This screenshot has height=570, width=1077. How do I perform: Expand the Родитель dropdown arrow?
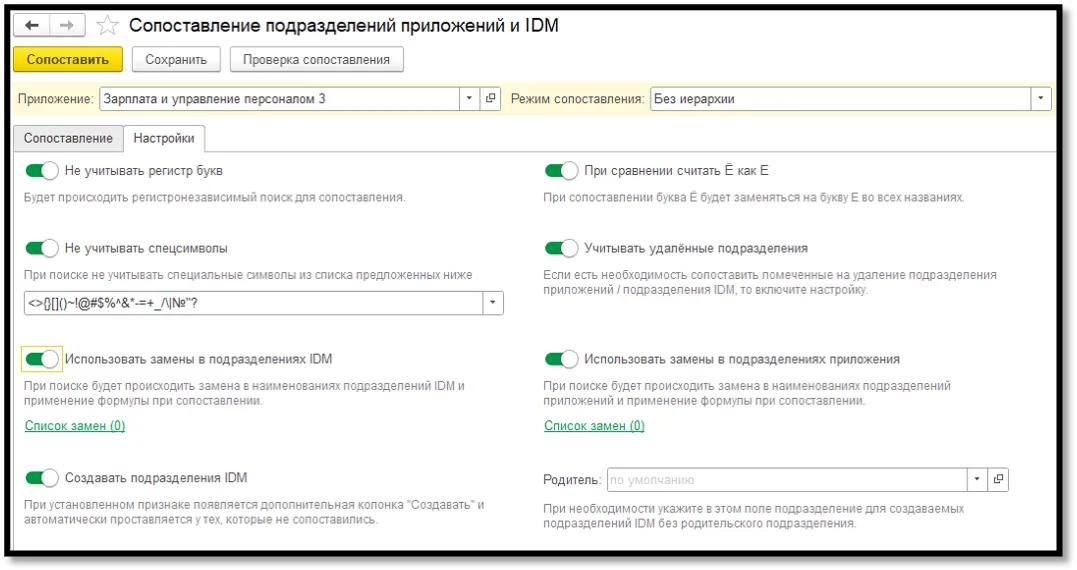[x=977, y=479]
